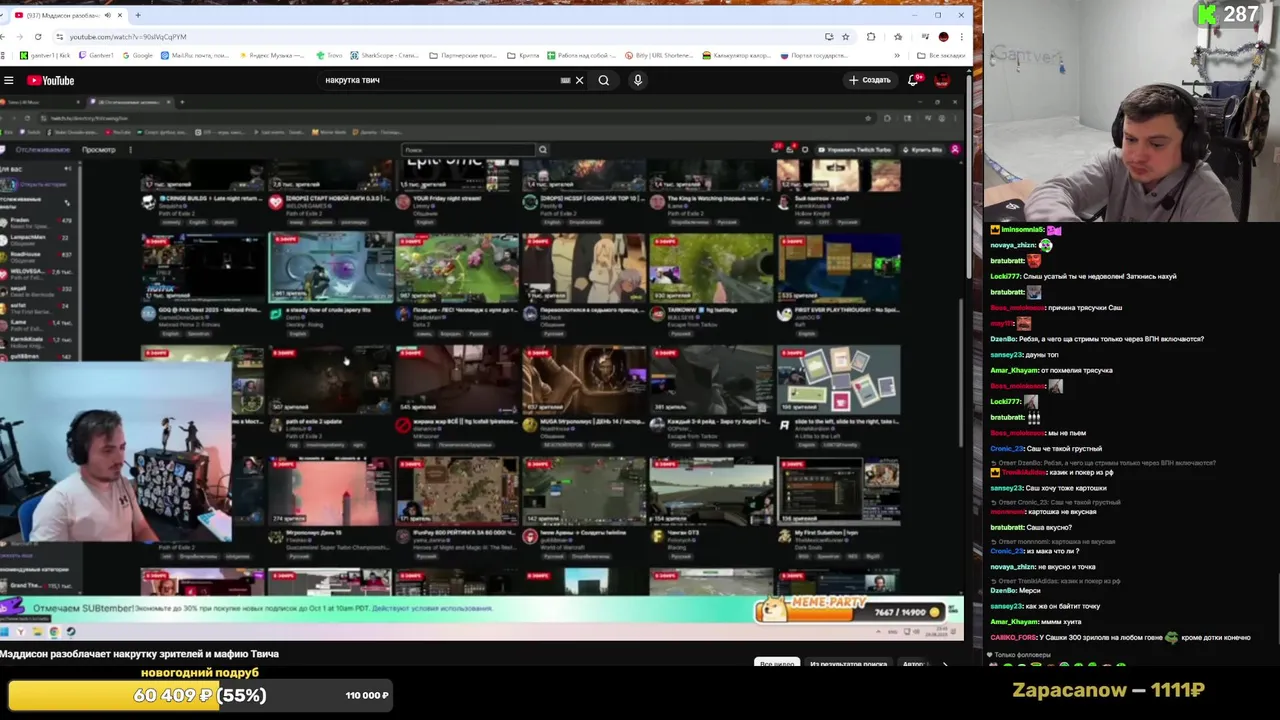Open the Все закладки folder

942,55
